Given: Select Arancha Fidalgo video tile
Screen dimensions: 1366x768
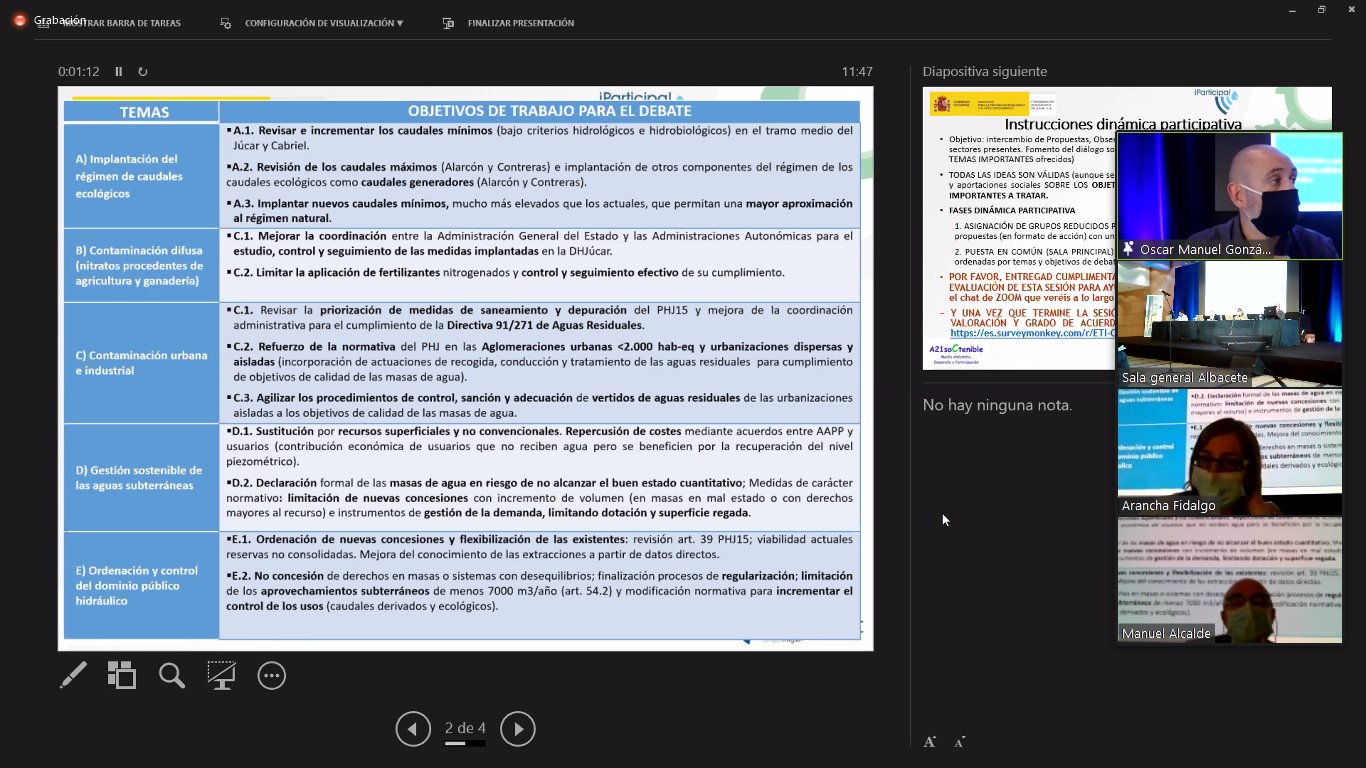Looking at the screenshot, I should point(1229,452).
